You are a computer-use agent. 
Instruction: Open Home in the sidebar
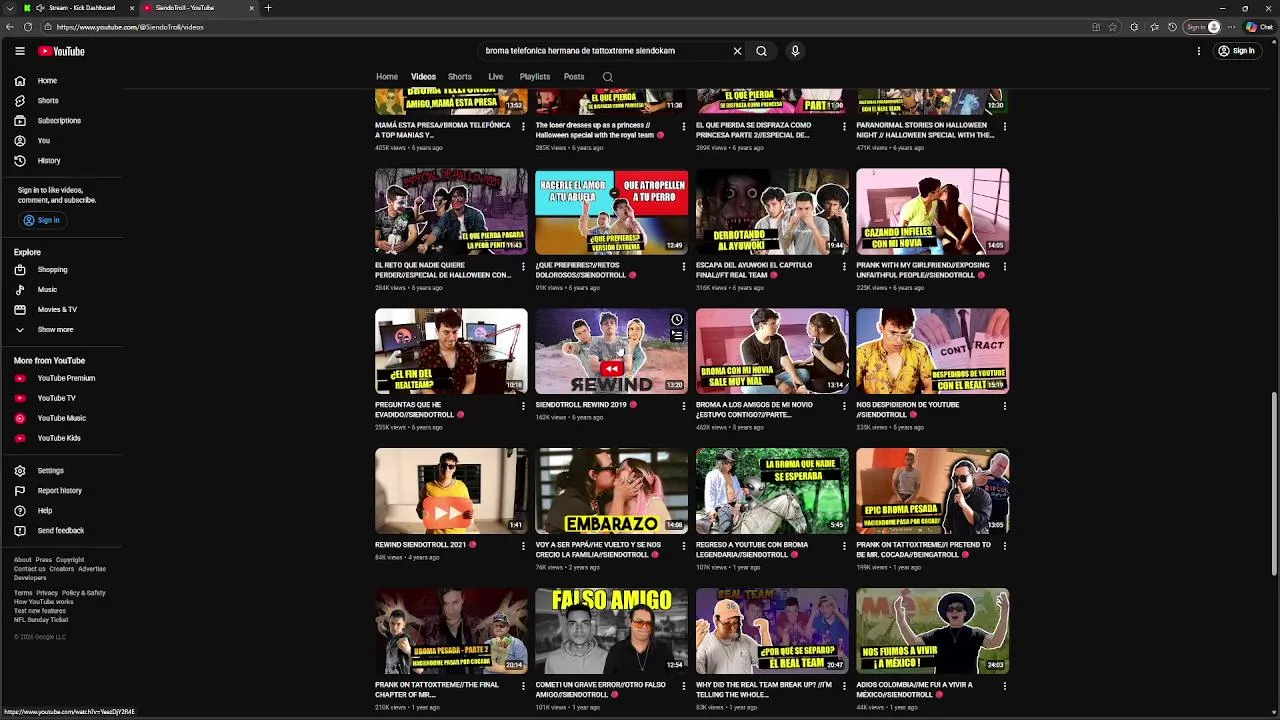61,80
